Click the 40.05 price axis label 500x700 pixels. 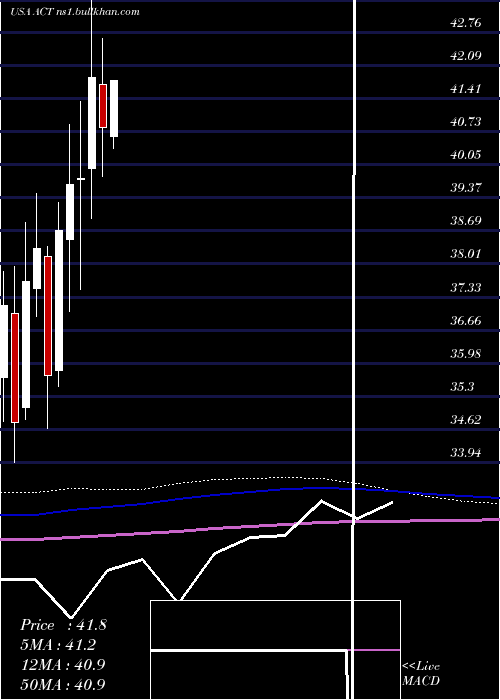466,155
